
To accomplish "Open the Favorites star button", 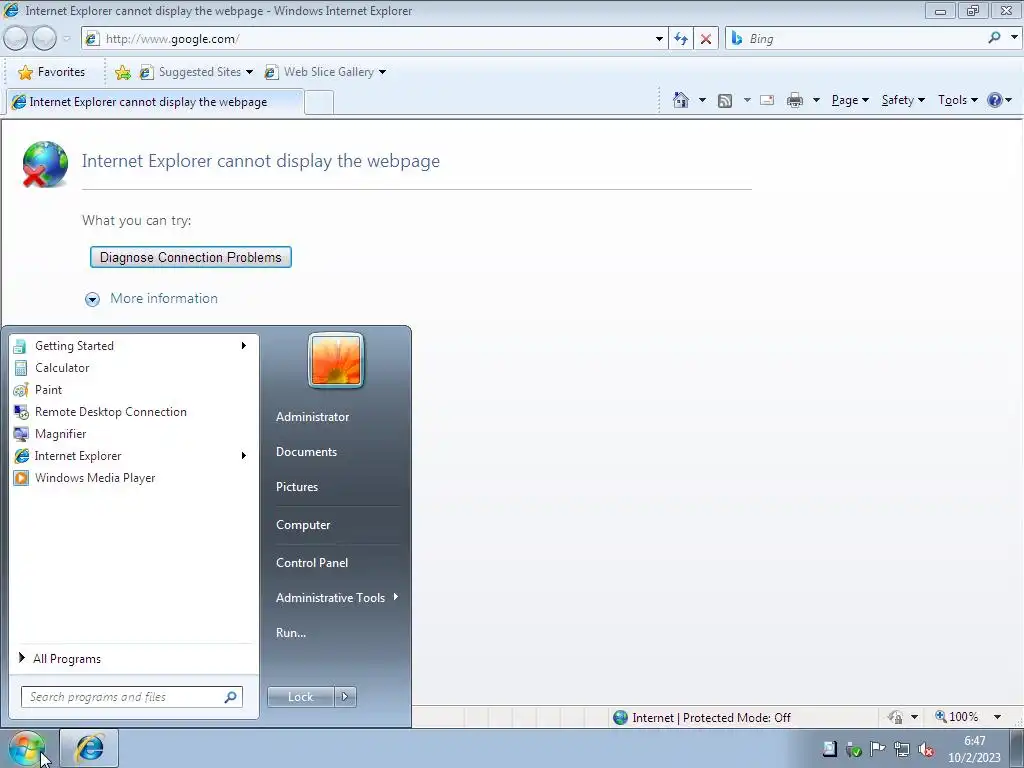I will pyautogui.click(x=52, y=72).
